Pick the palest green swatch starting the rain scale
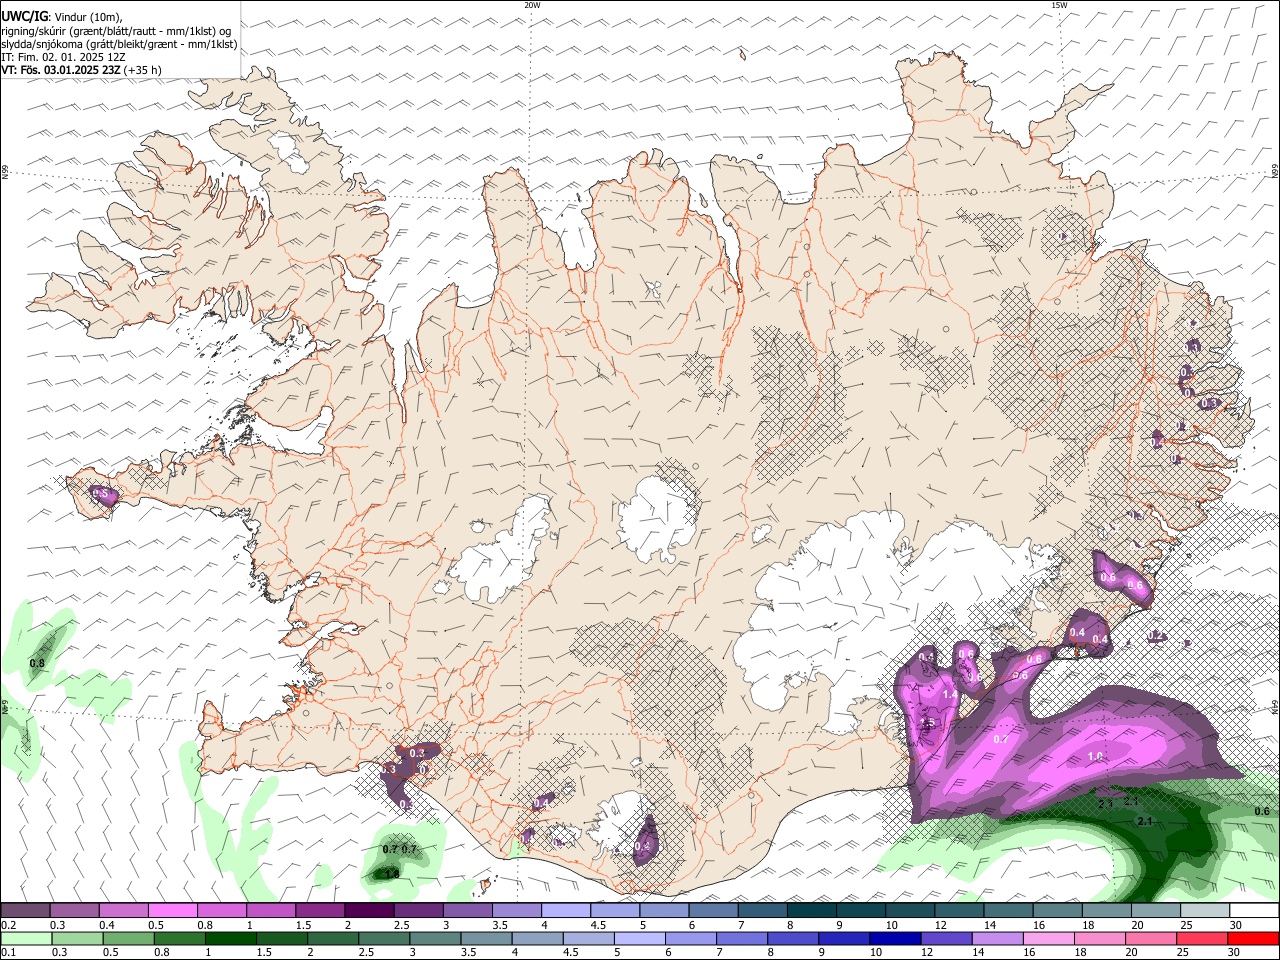This screenshot has height=960, width=1280. (26, 938)
